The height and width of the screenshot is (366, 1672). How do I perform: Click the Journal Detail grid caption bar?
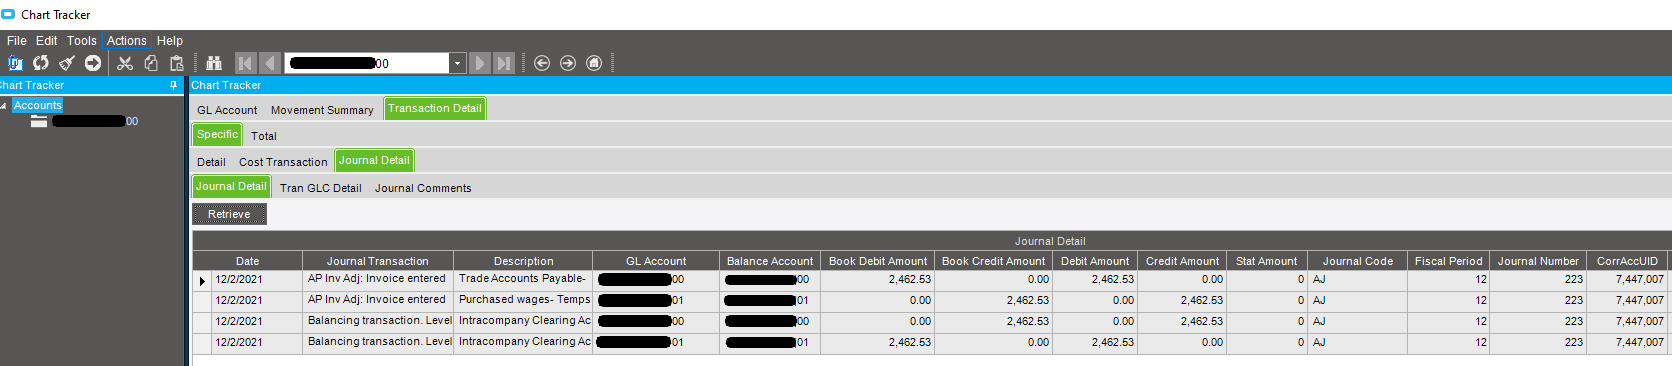(1050, 241)
